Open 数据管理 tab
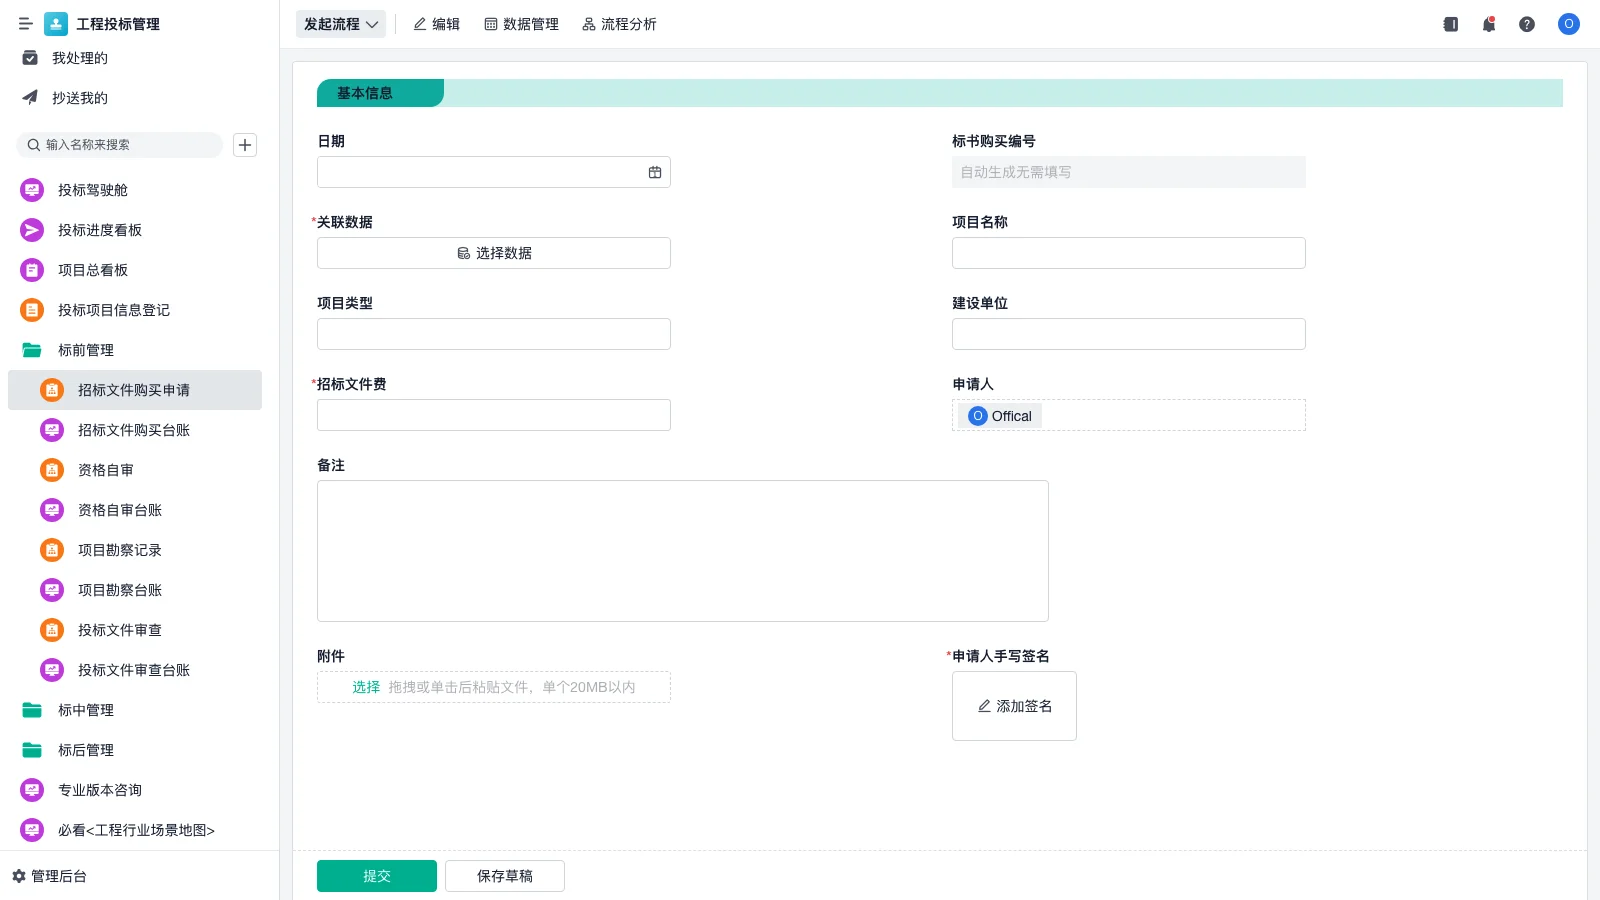 click(x=522, y=24)
